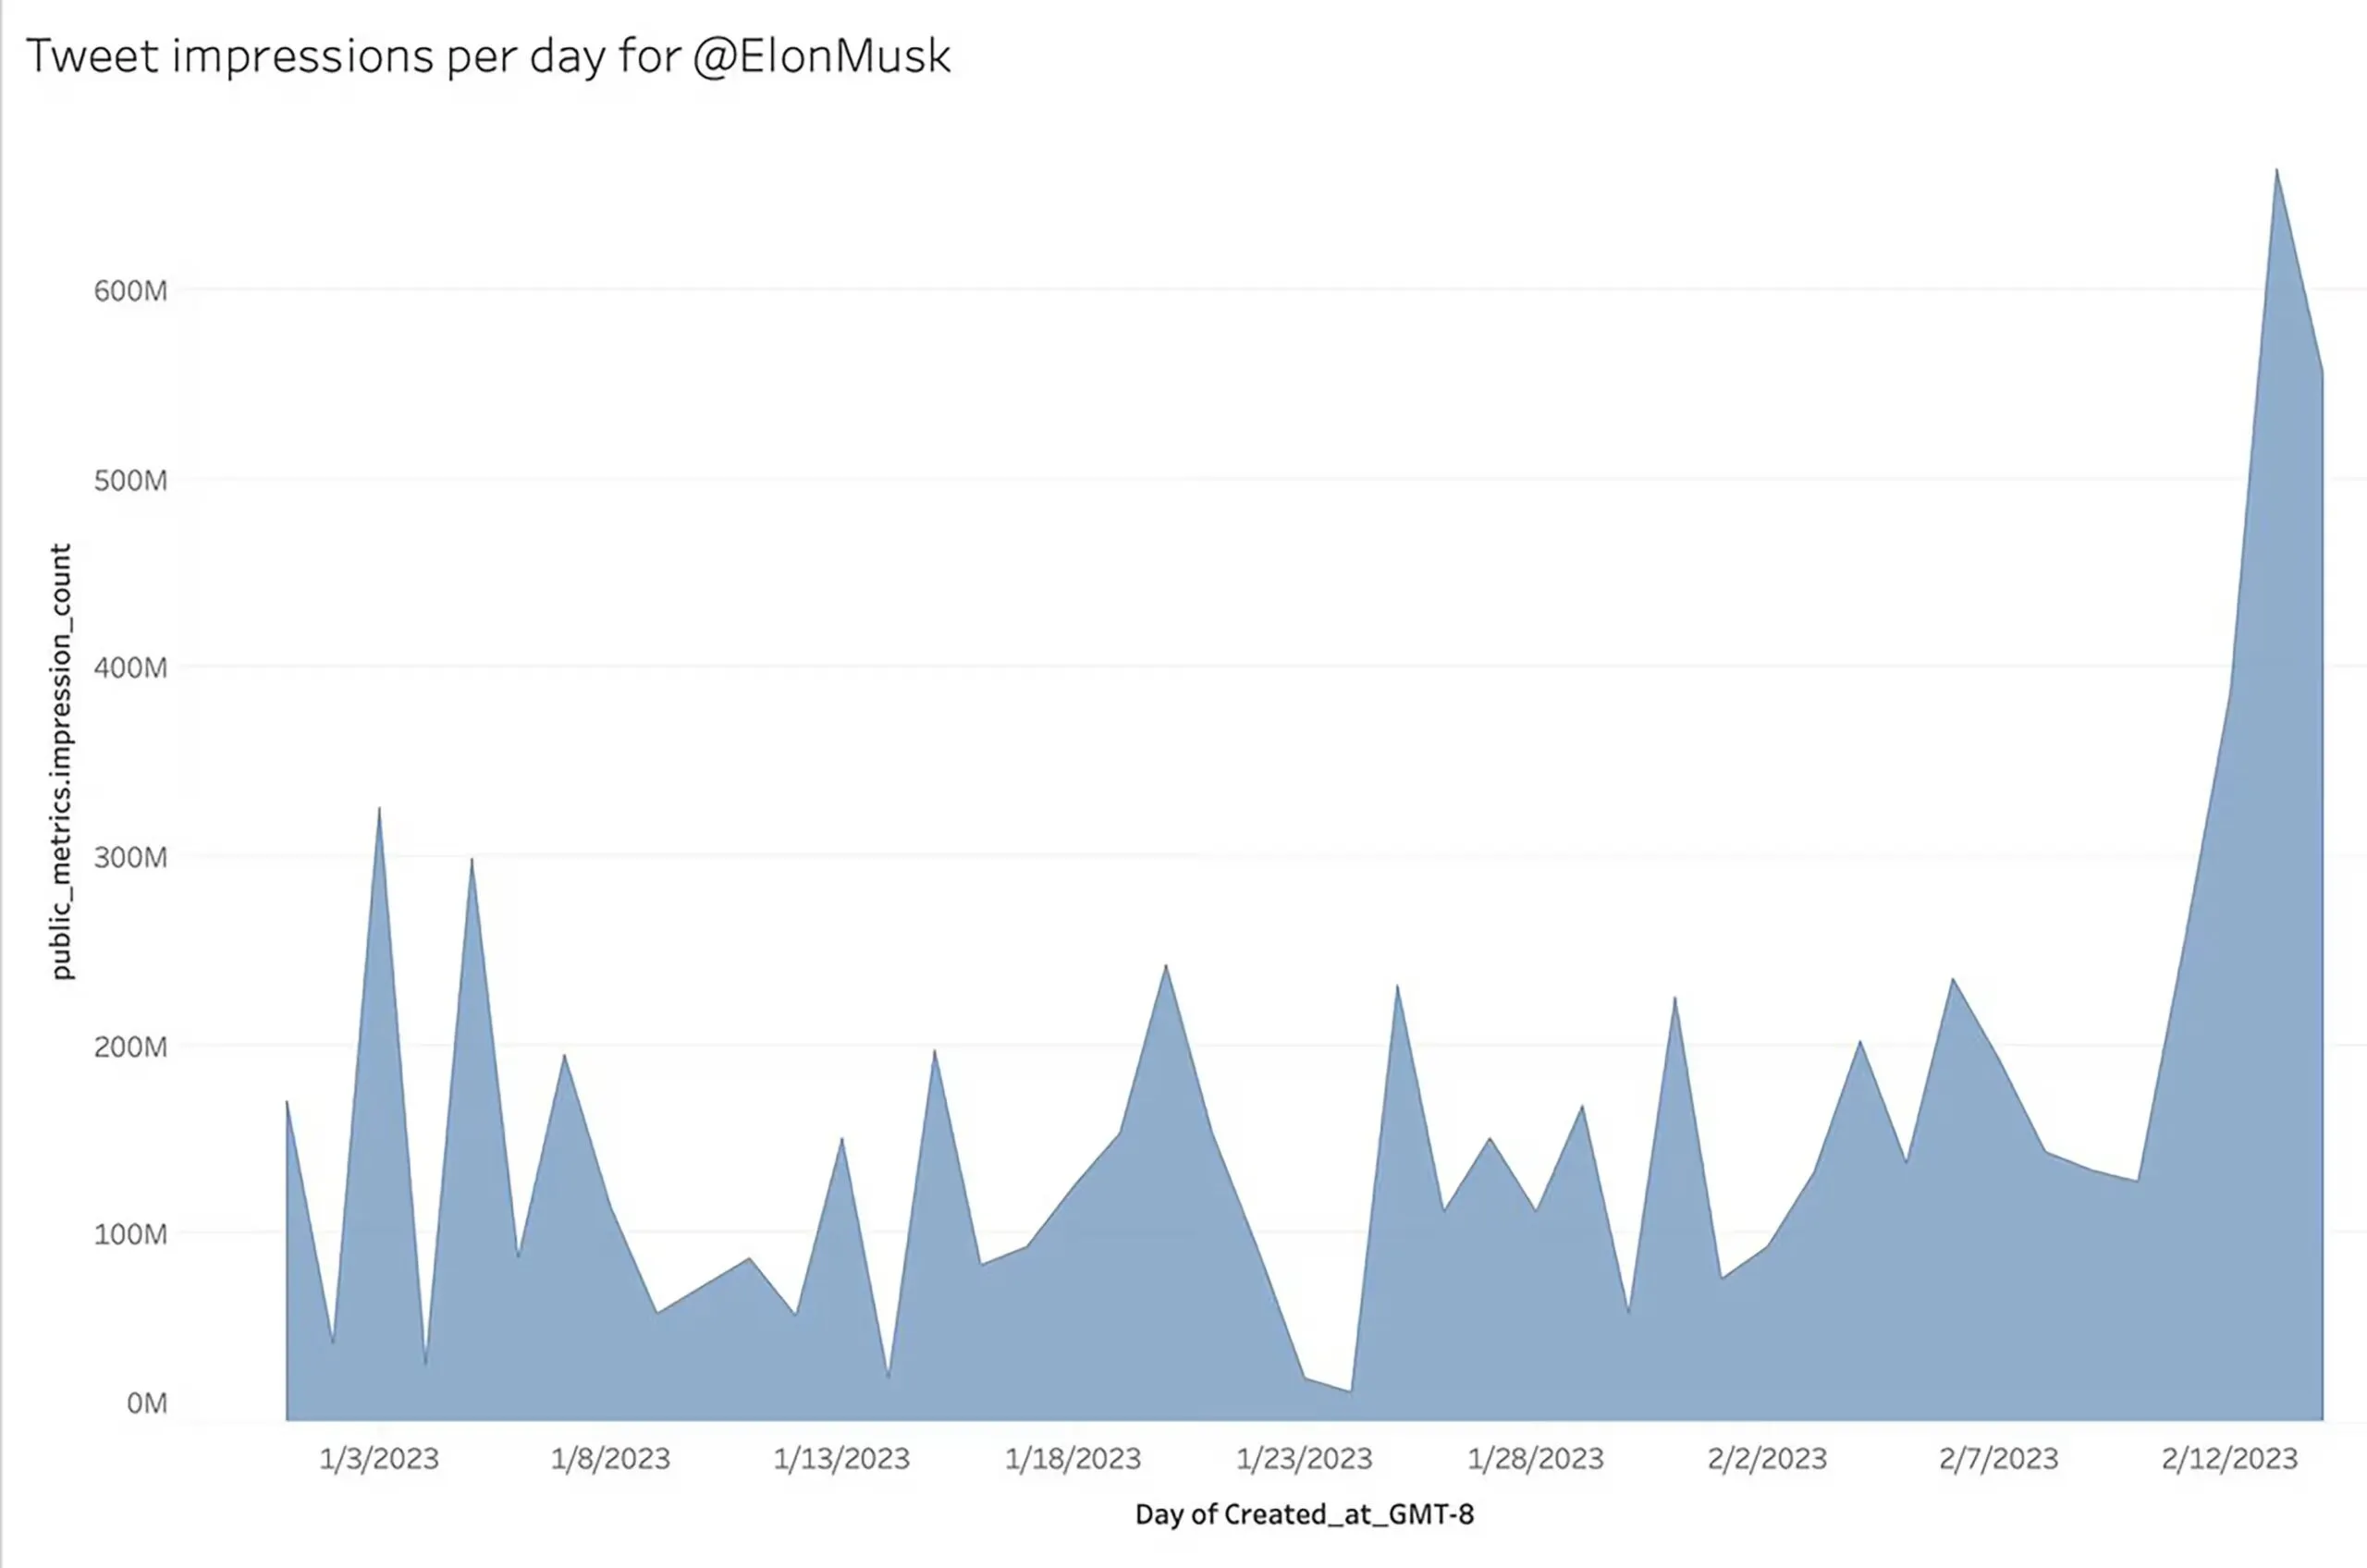Click the Day of Created_at_GMT-8 axis title
The image size is (2367, 1568).
(1304, 1514)
